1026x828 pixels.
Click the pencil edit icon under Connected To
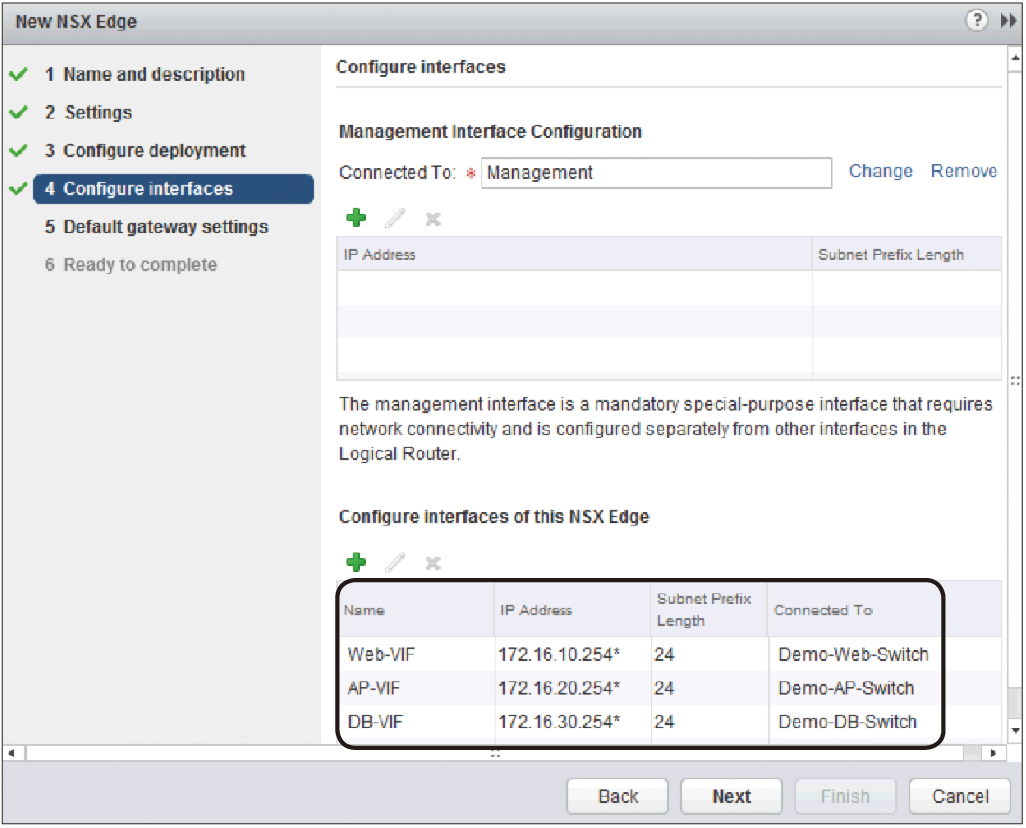pos(395,218)
